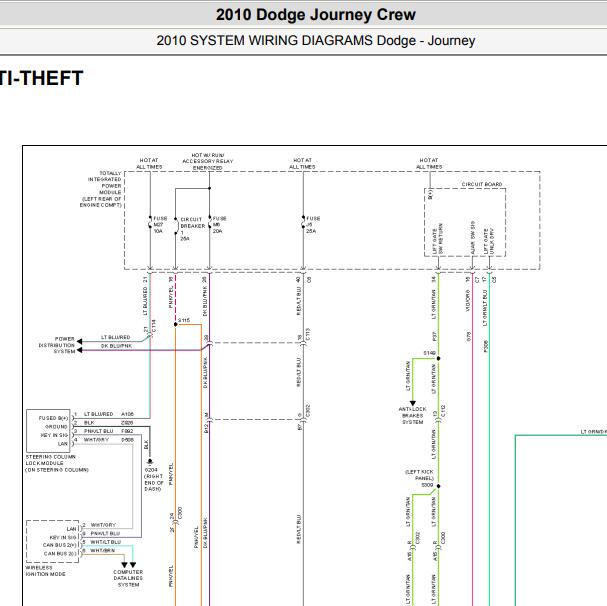Click the "LIFT GATE UNLK DRV" vertical label
Screen dimensions: 607x606
(489, 241)
